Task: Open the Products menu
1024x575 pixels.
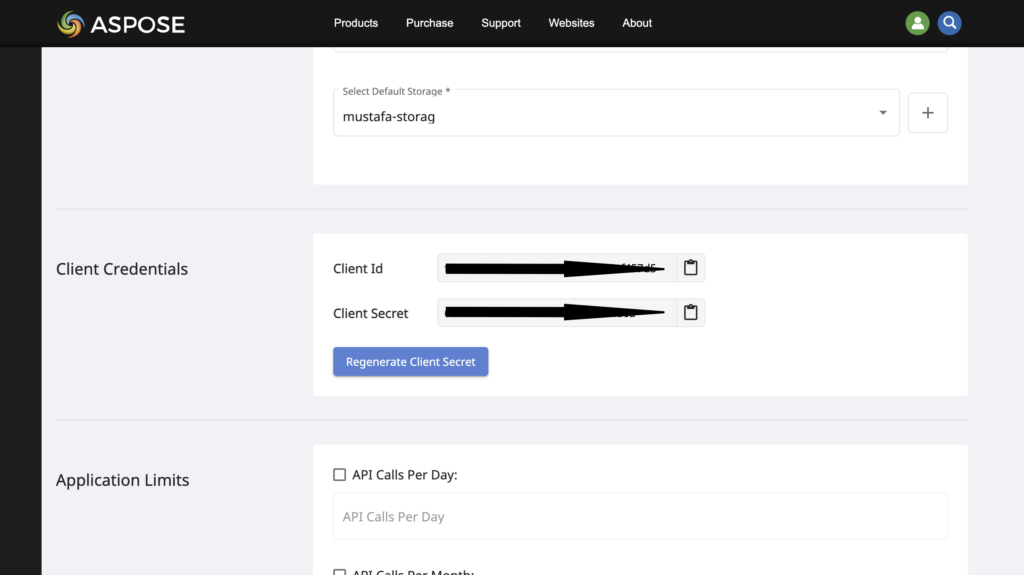Action: click(x=356, y=23)
